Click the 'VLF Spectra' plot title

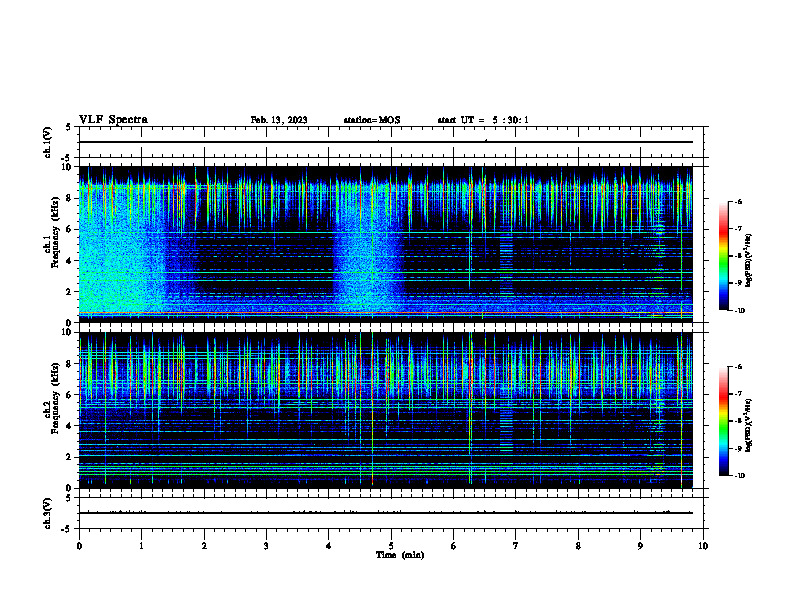click(113, 120)
